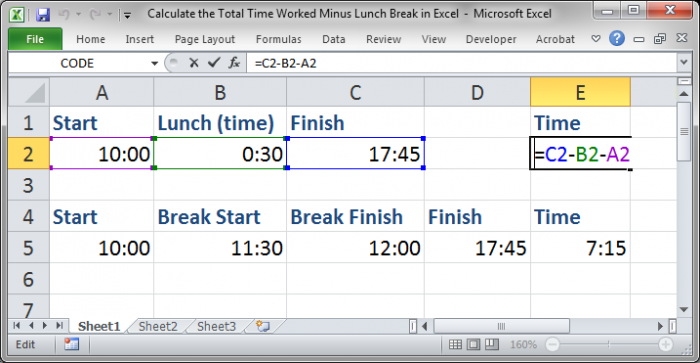This screenshot has height=363, width=700.
Task: Open the Formulas ribbon tab
Action: click(279, 39)
